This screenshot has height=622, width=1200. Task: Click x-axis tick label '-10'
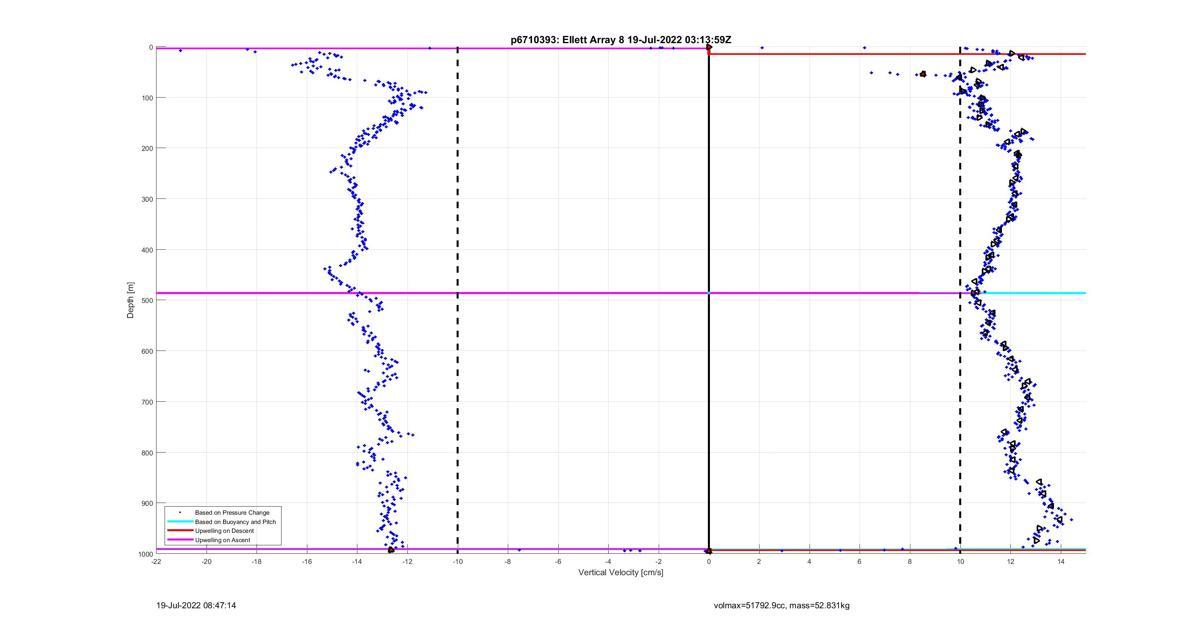[x=457, y=561]
